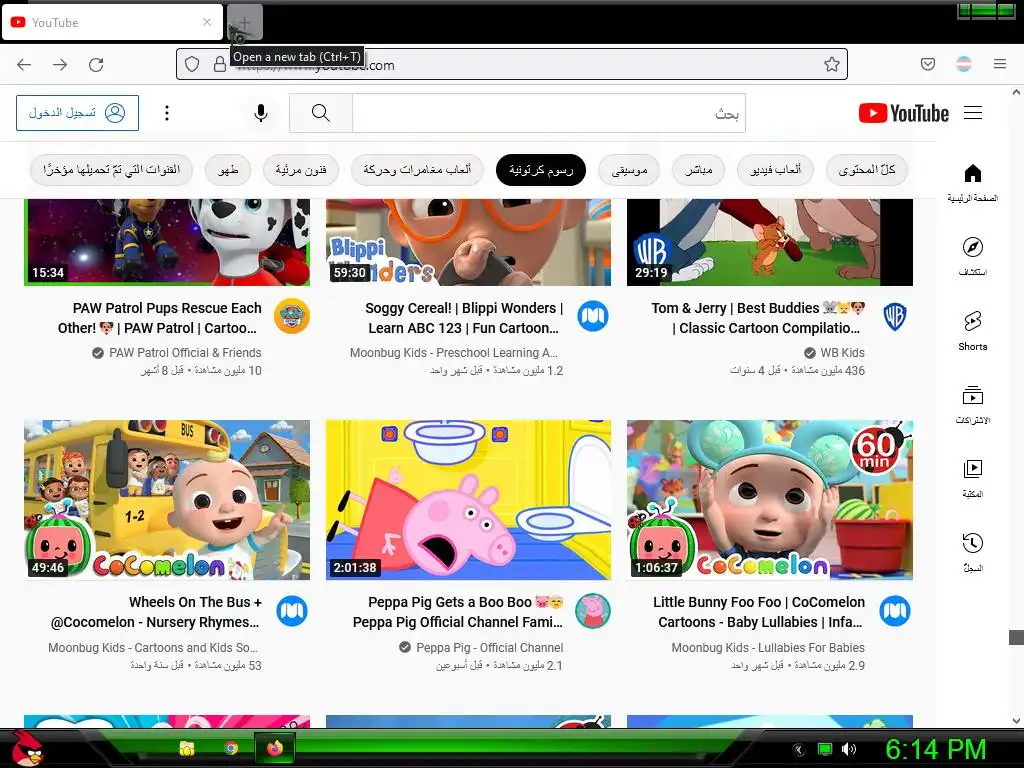Open Angry Birds start button
The height and width of the screenshot is (768, 1024).
pos(26,748)
